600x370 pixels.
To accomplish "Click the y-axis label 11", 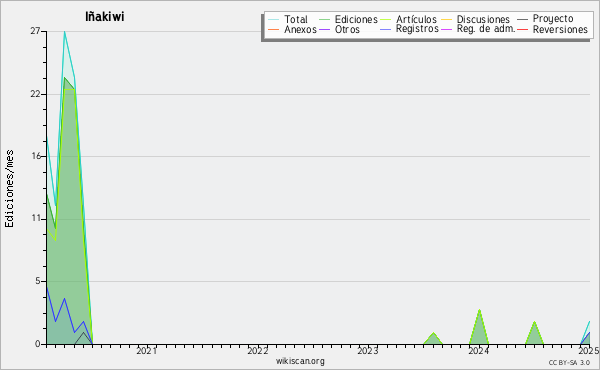I will 35,218.
